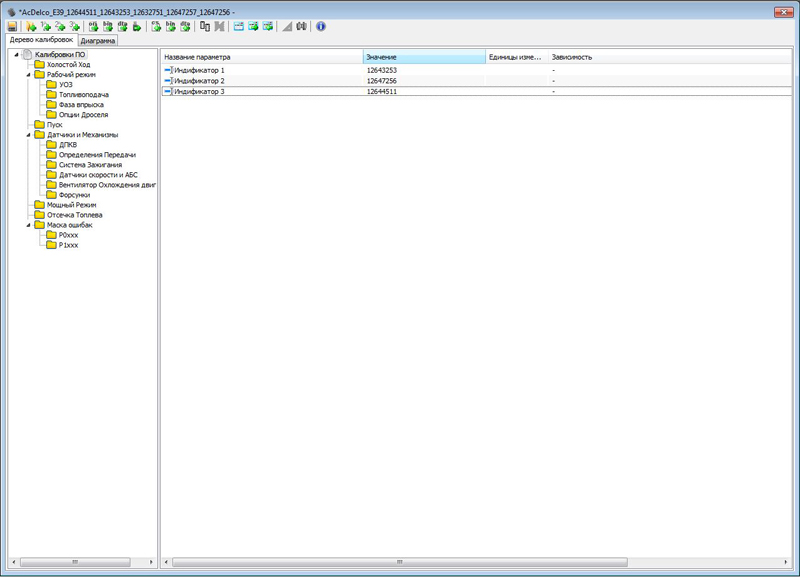Click the folder icon beside P0xxx
This screenshot has width=800, height=577.
tap(51, 235)
